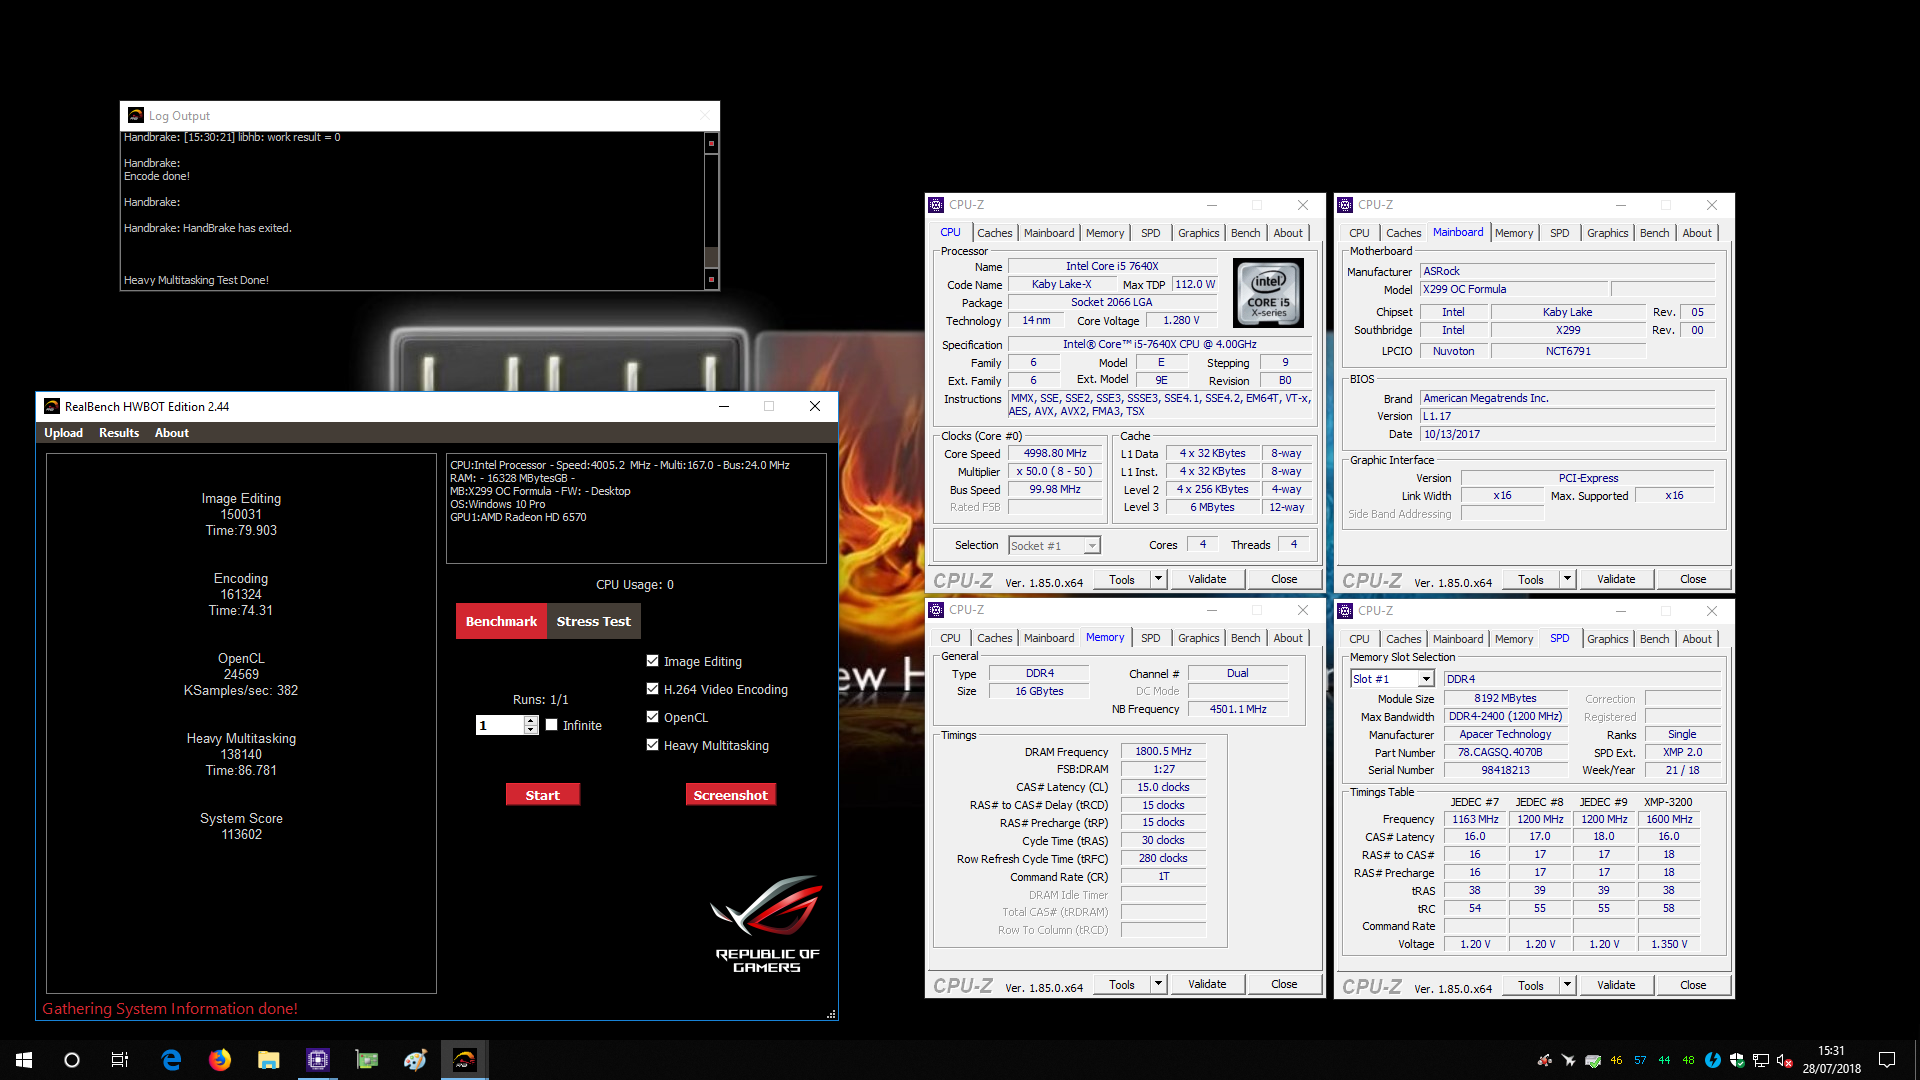Switch to CPU-Z via its purple taskbar icon
The image size is (1920, 1080).
[x=318, y=1060]
